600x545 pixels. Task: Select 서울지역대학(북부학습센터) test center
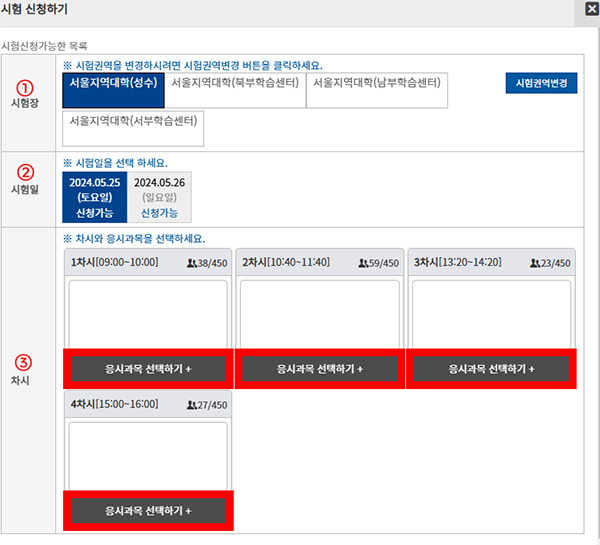click(235, 90)
